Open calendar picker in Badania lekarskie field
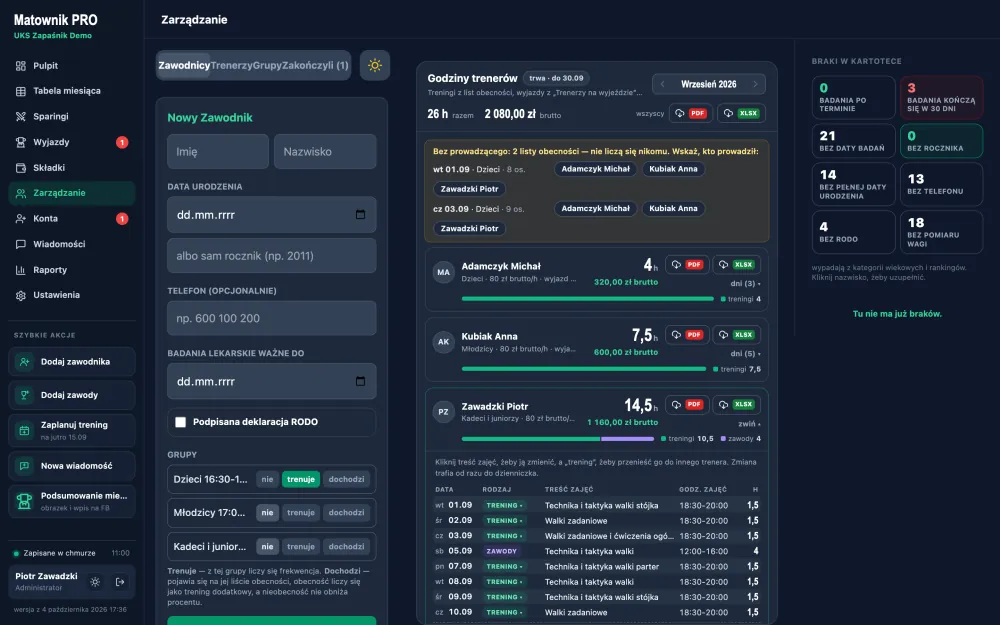 click(360, 381)
